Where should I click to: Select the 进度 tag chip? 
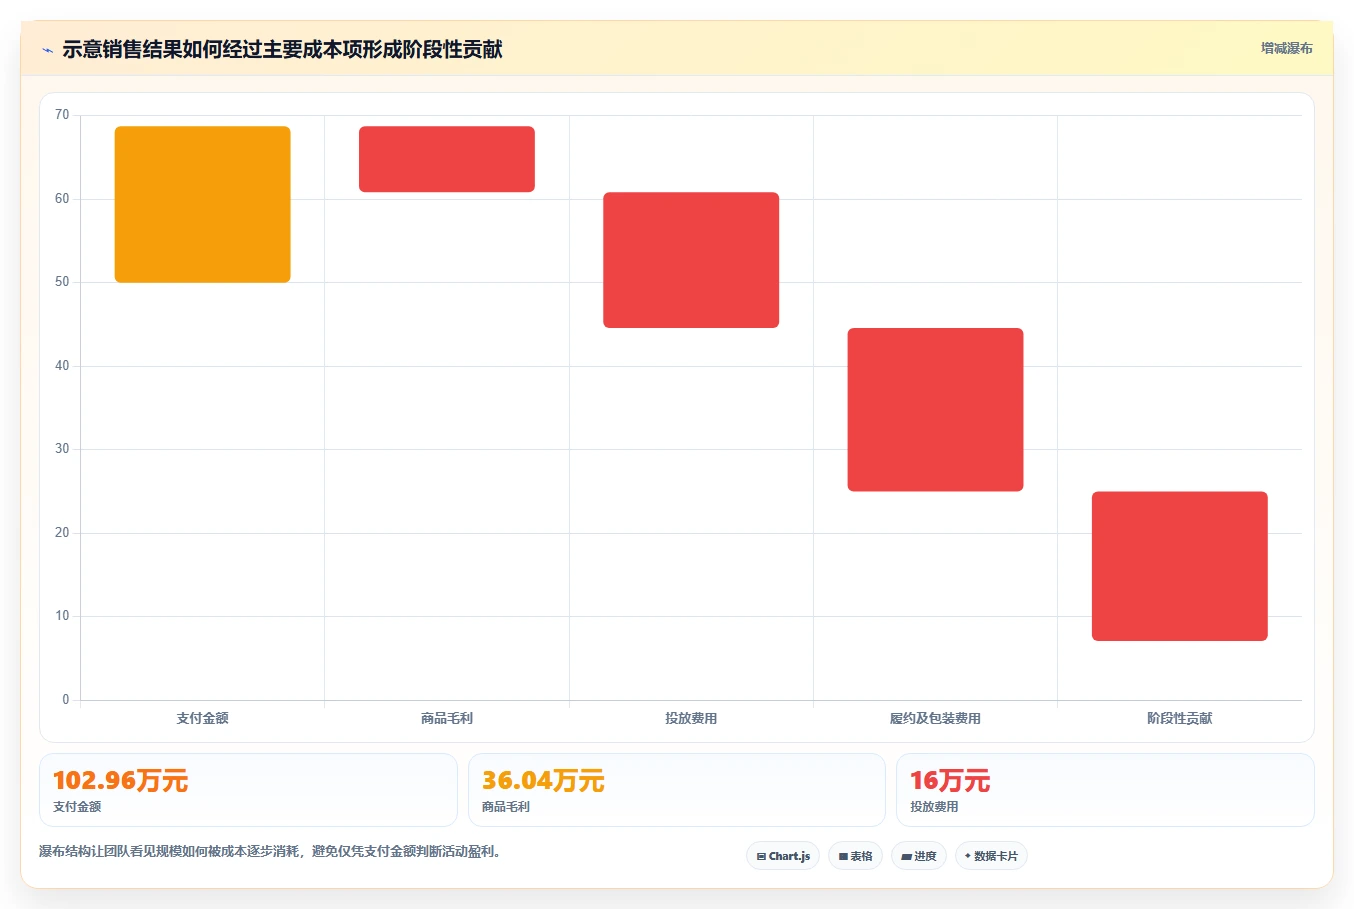tap(919, 856)
